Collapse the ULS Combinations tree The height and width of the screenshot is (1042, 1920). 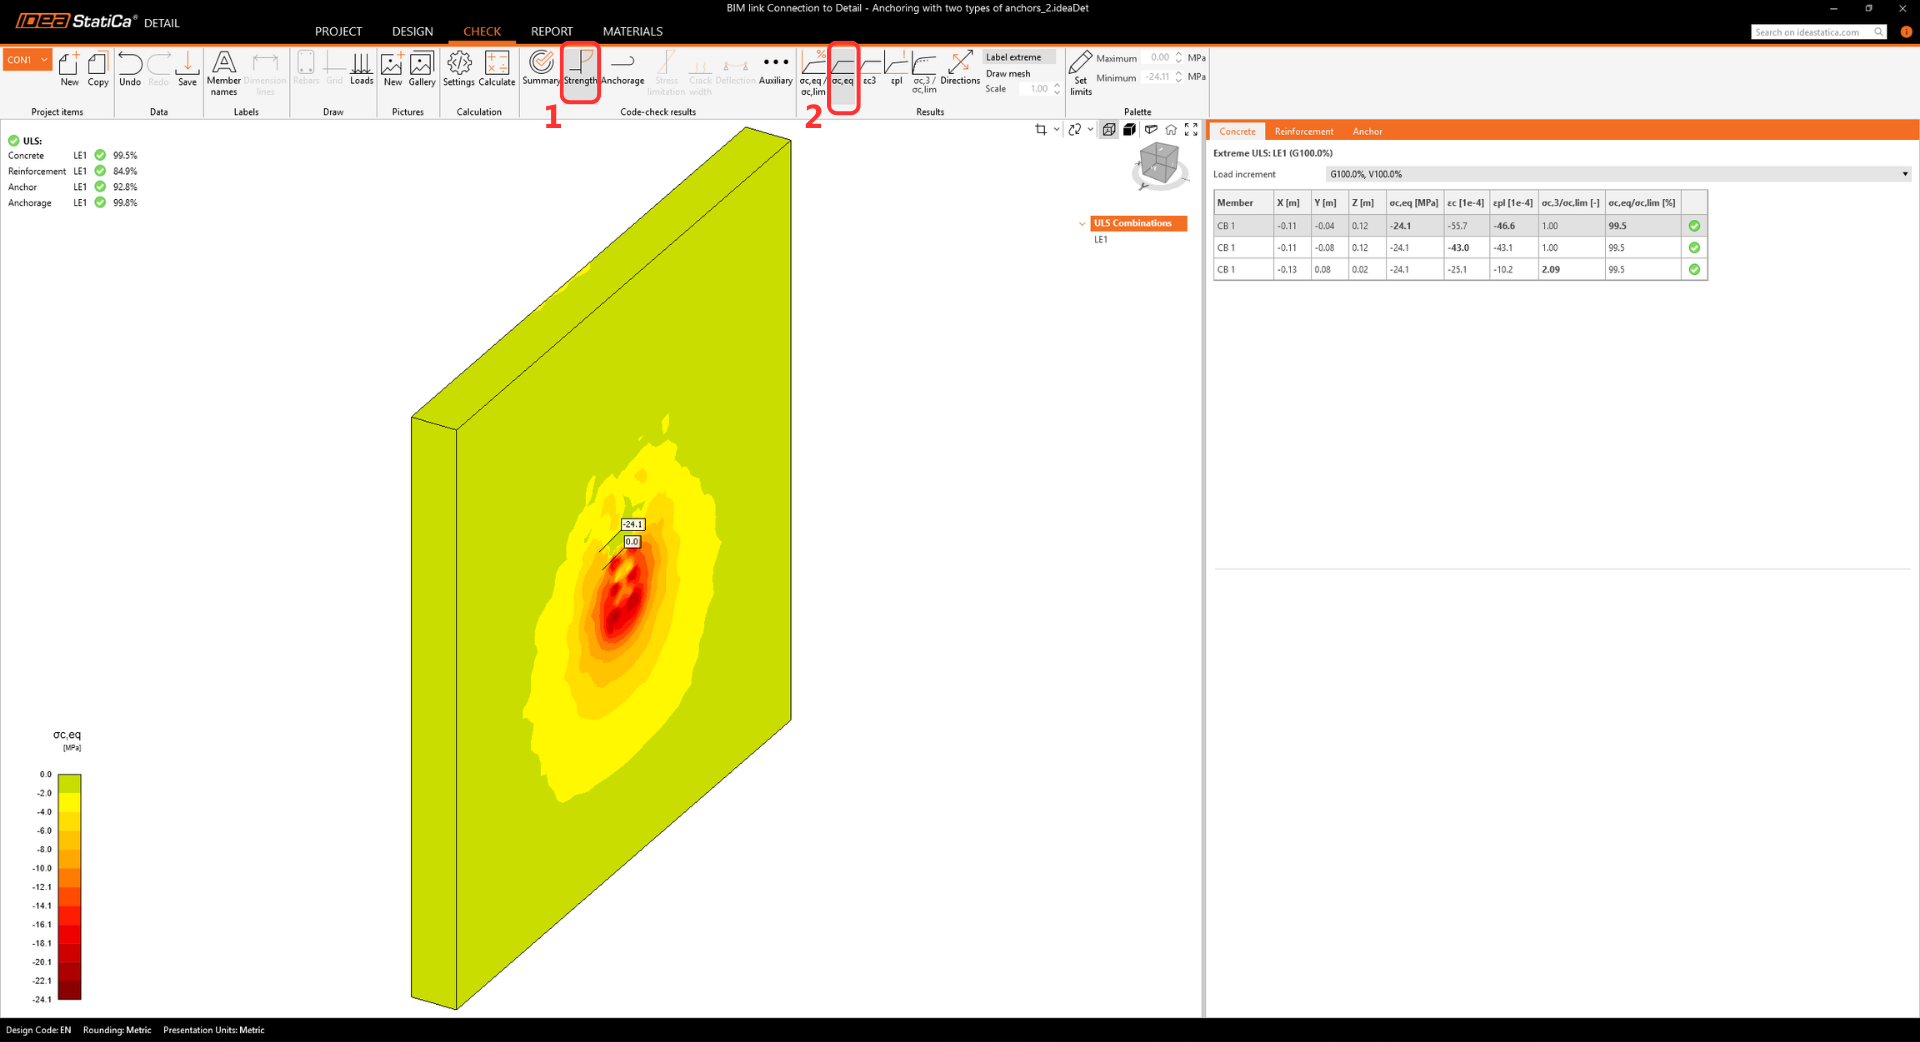point(1082,224)
